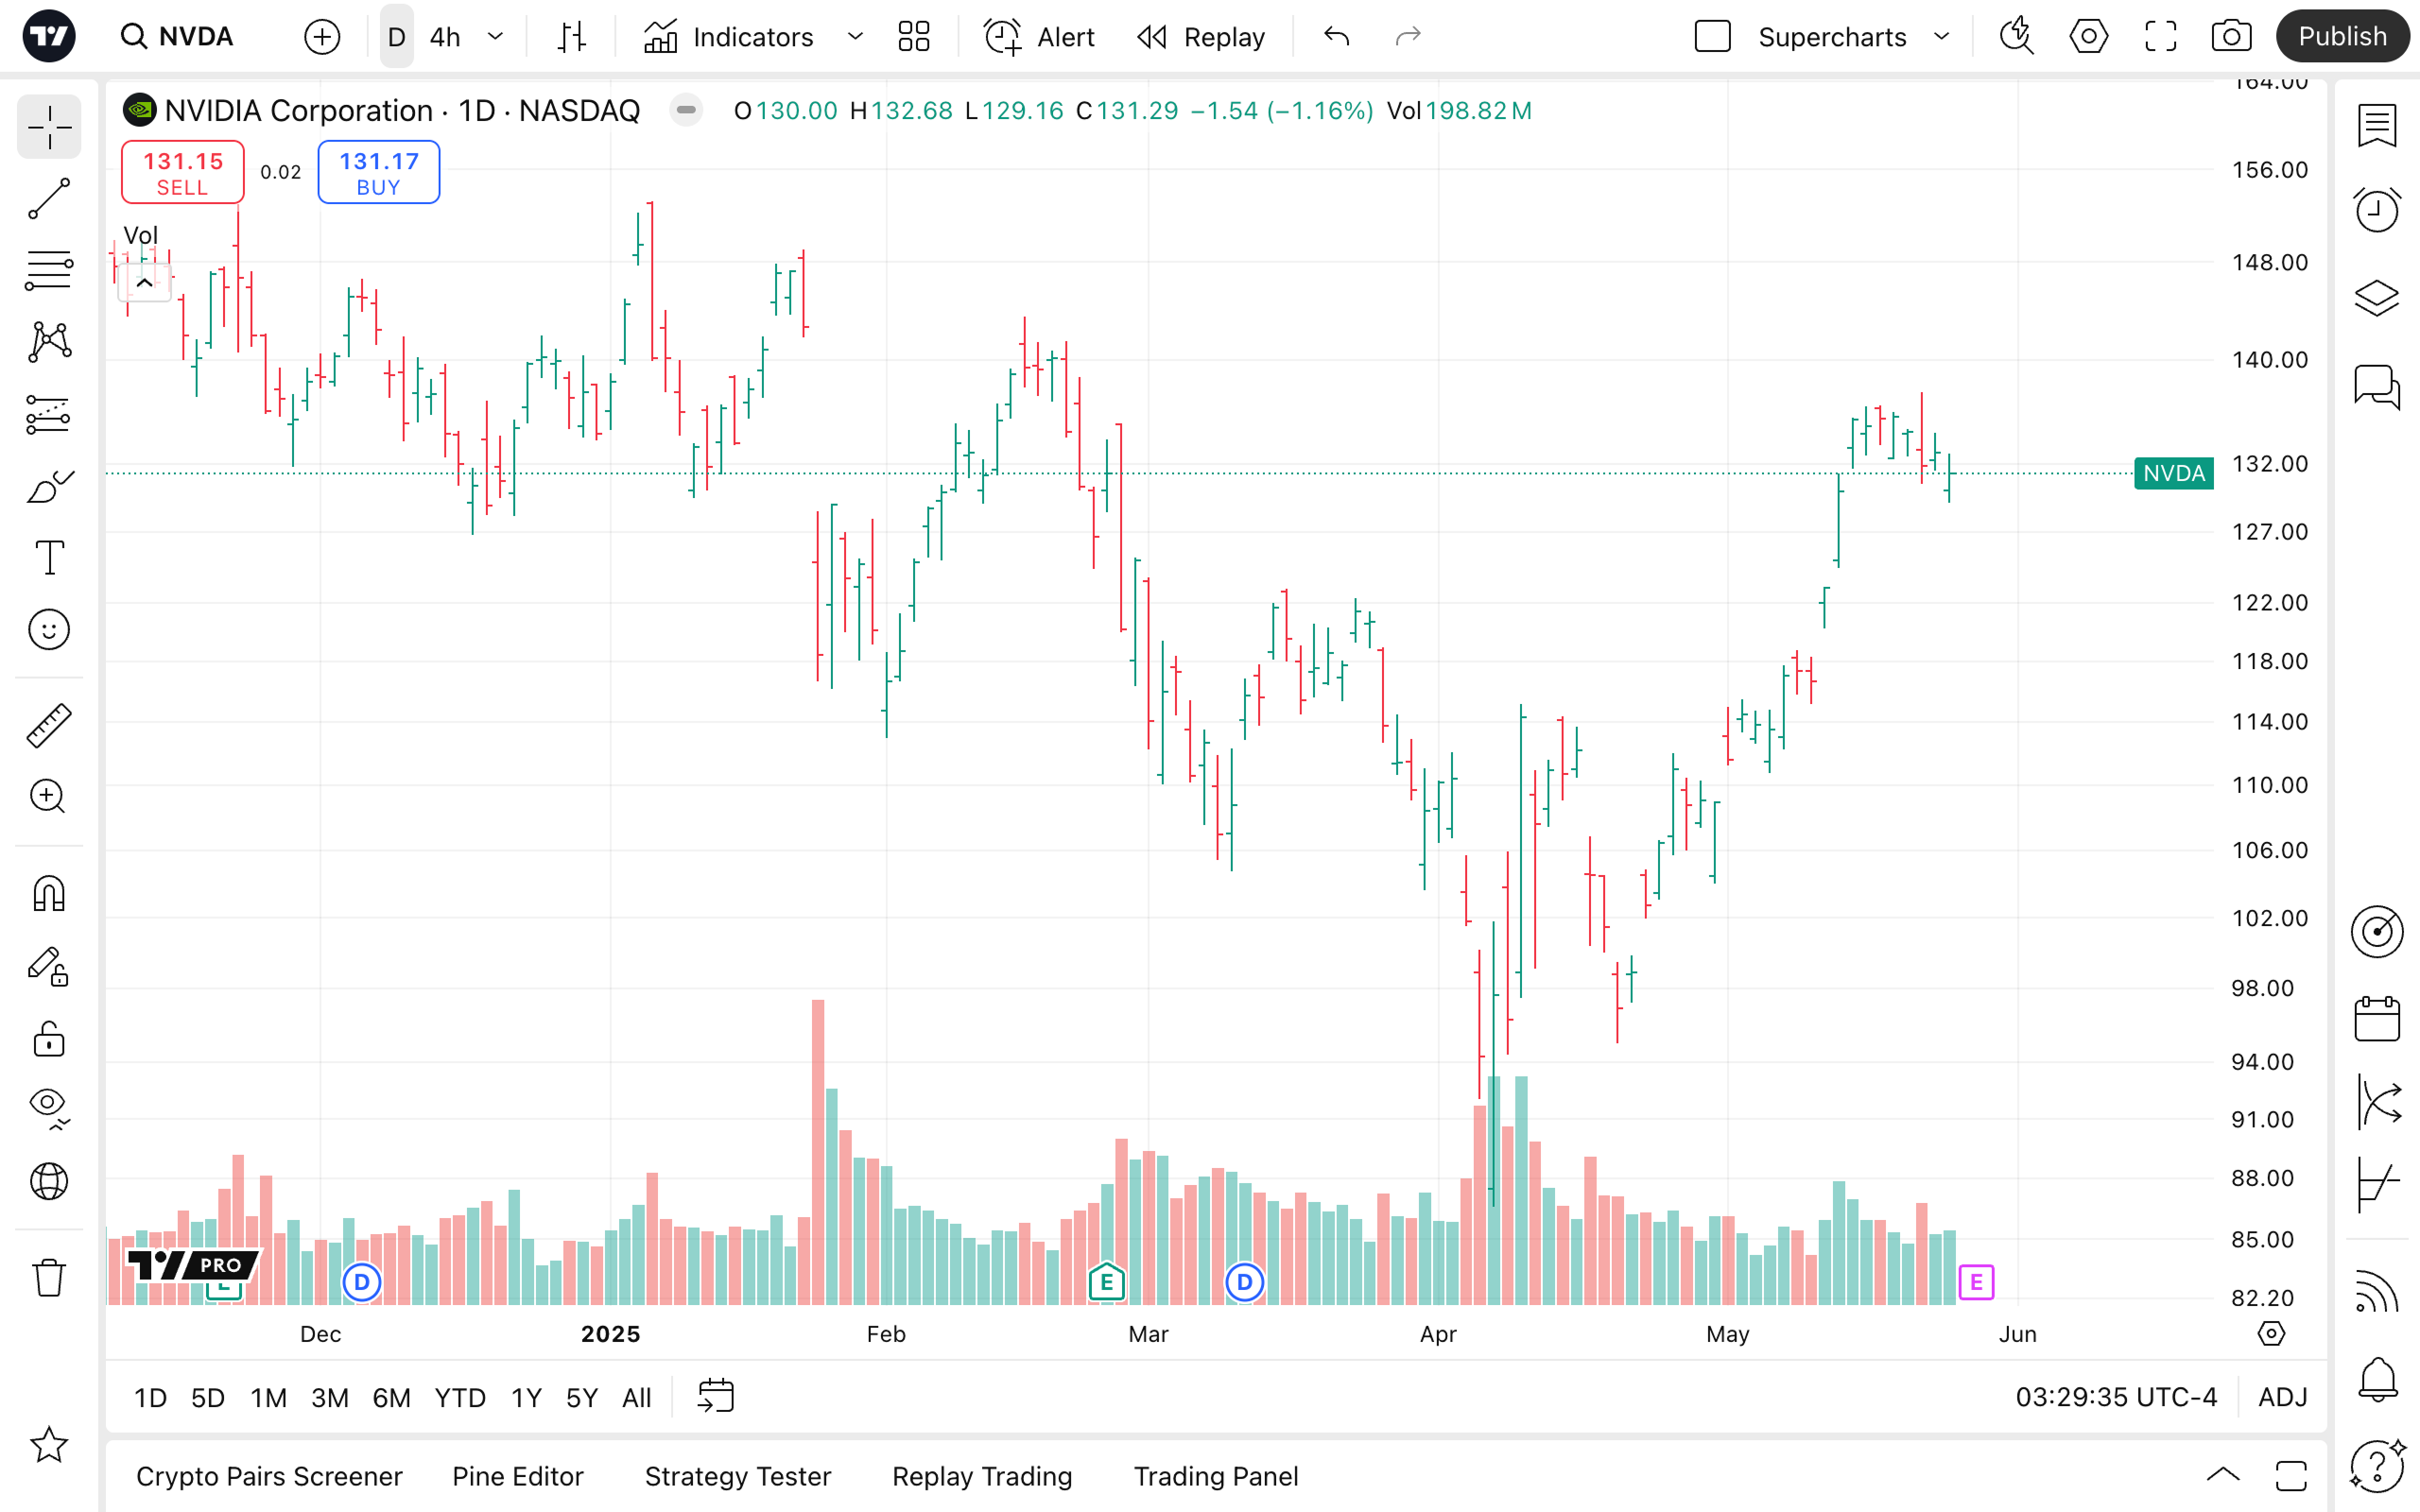Switch to Strategy Tester tab
2420x1512 pixels.
click(737, 1476)
